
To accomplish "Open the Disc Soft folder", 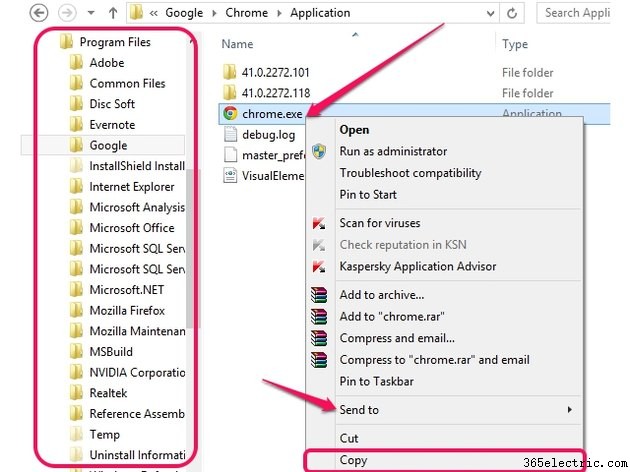I will 112,104.
